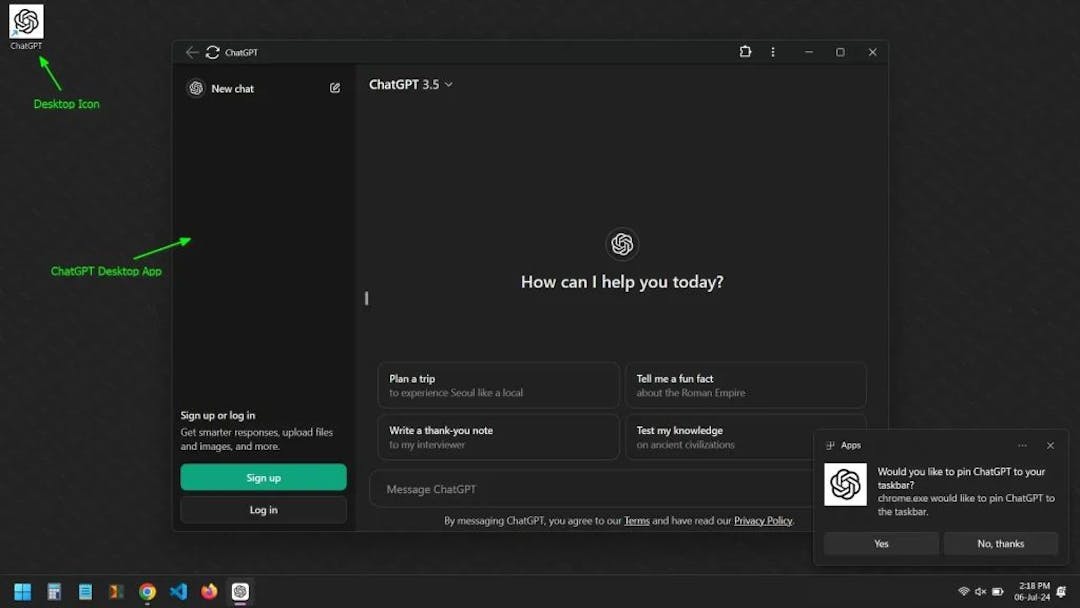Select the Plan a trip suggestion card
This screenshot has height=608, width=1080.
(498, 385)
